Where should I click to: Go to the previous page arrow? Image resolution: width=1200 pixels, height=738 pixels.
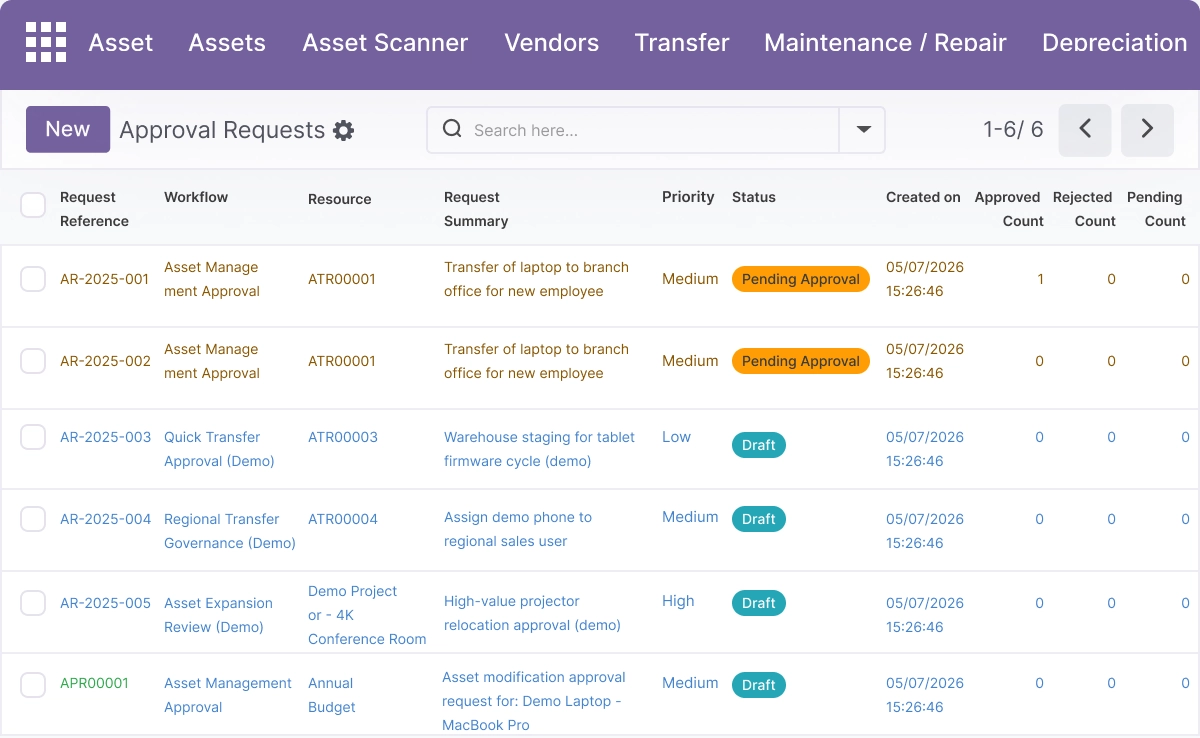point(1085,130)
